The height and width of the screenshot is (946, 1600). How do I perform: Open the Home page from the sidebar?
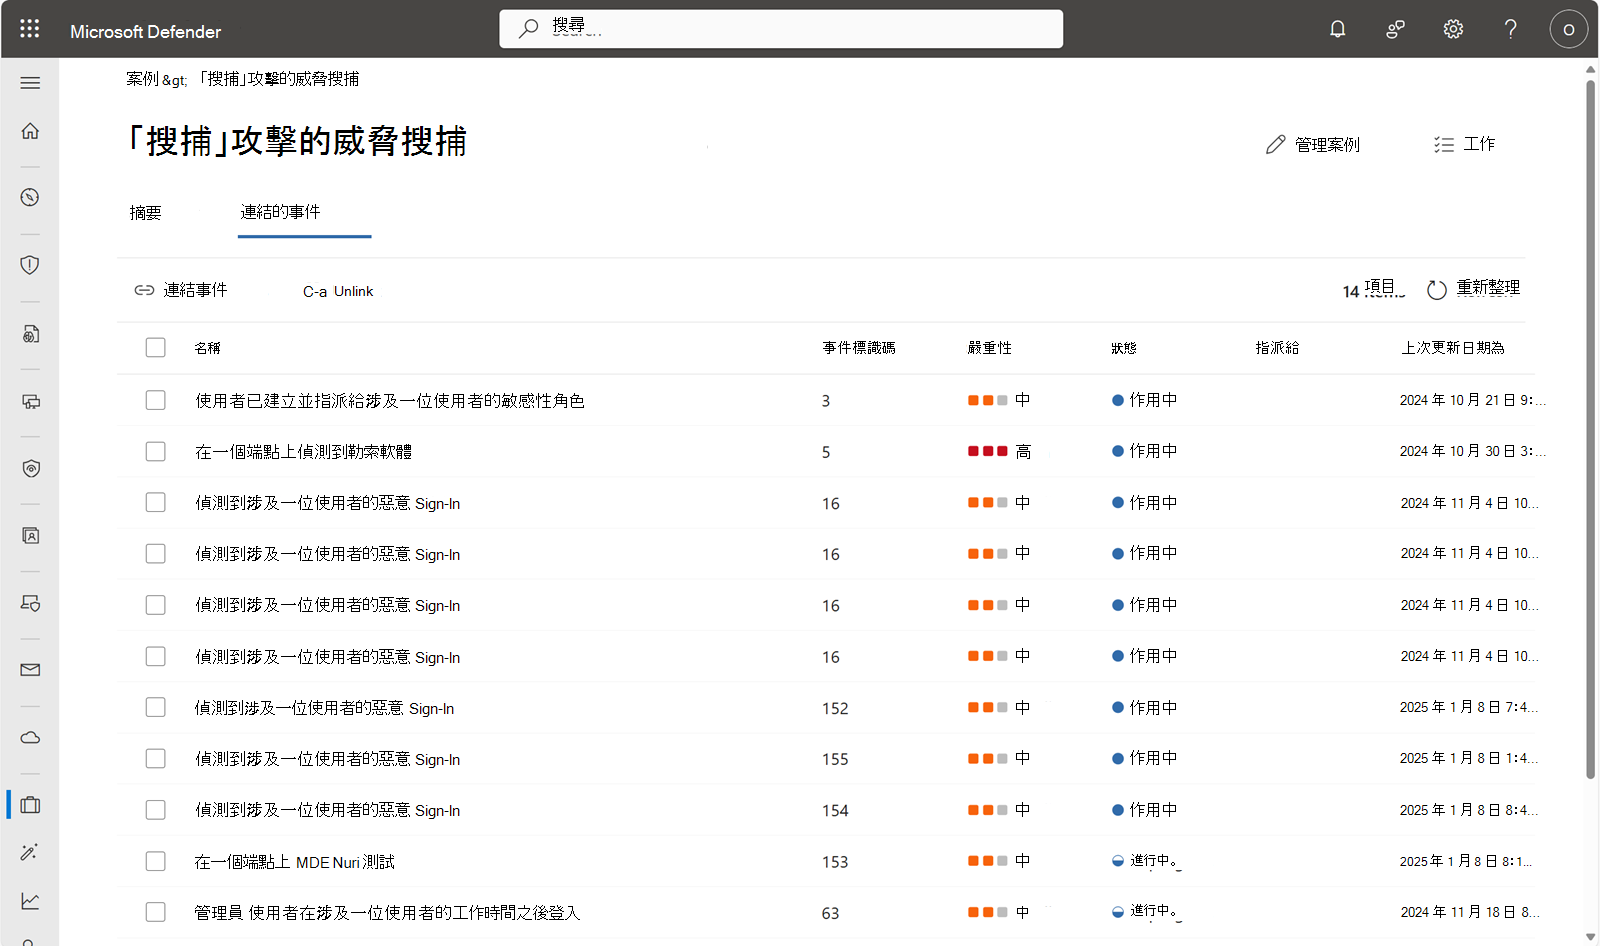tap(30, 131)
